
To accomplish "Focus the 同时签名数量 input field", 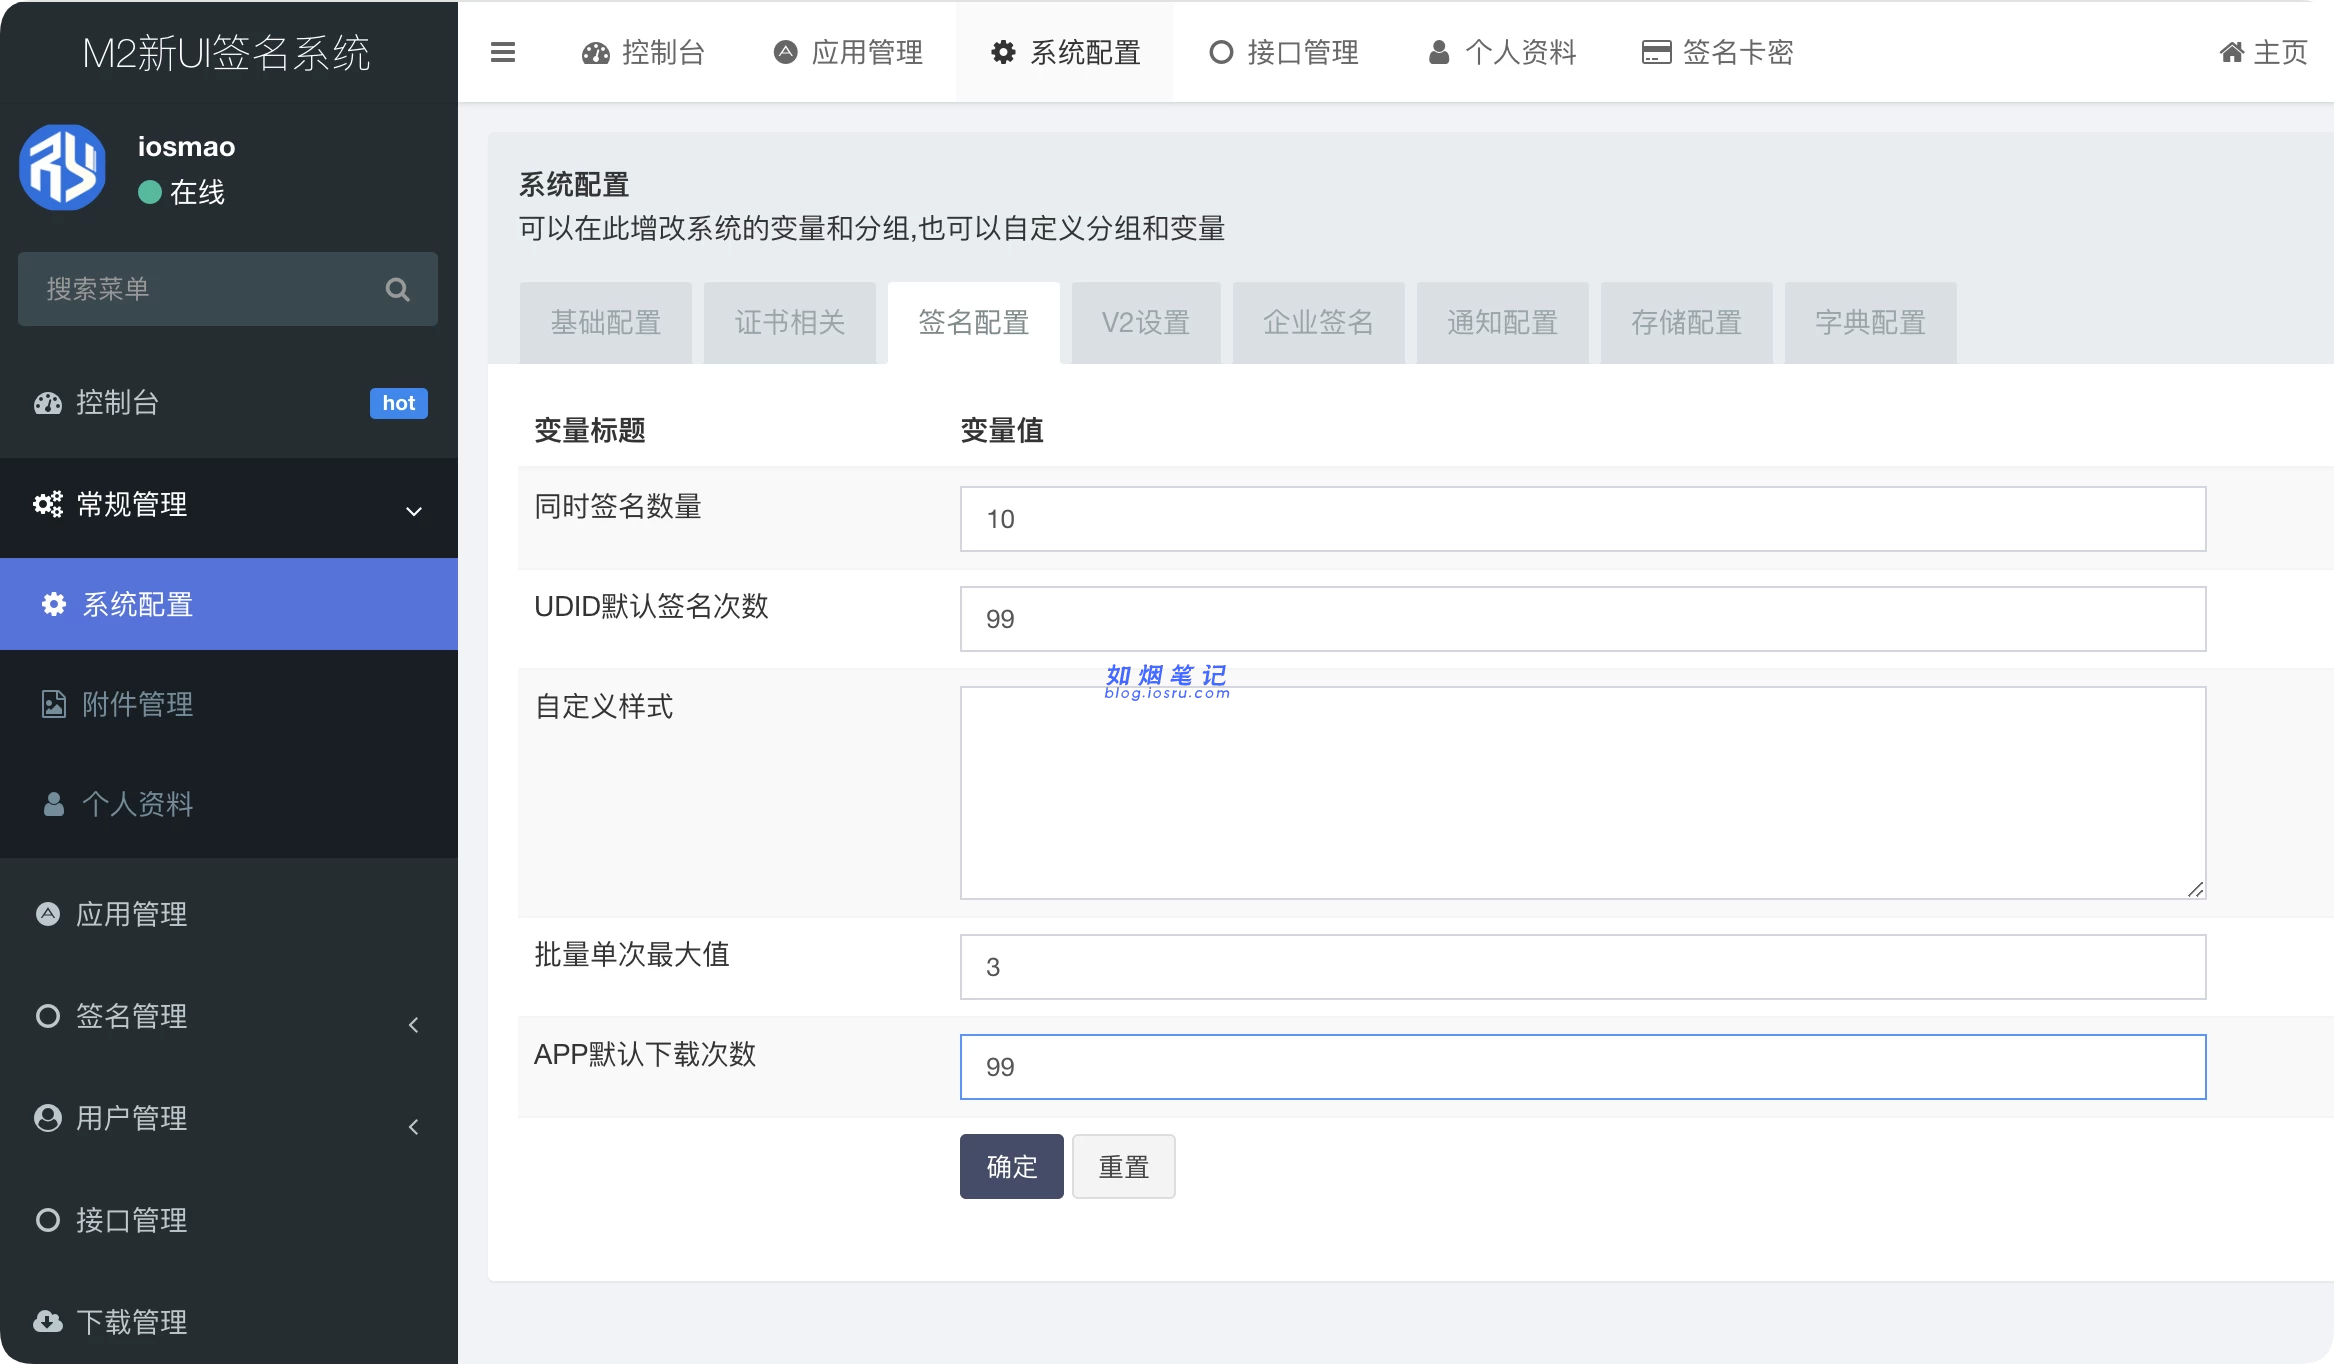I will pos(1582,519).
